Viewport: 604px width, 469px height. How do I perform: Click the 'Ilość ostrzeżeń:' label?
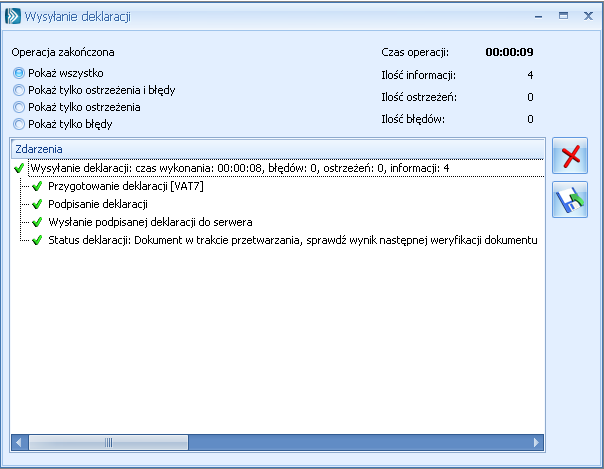point(419,97)
